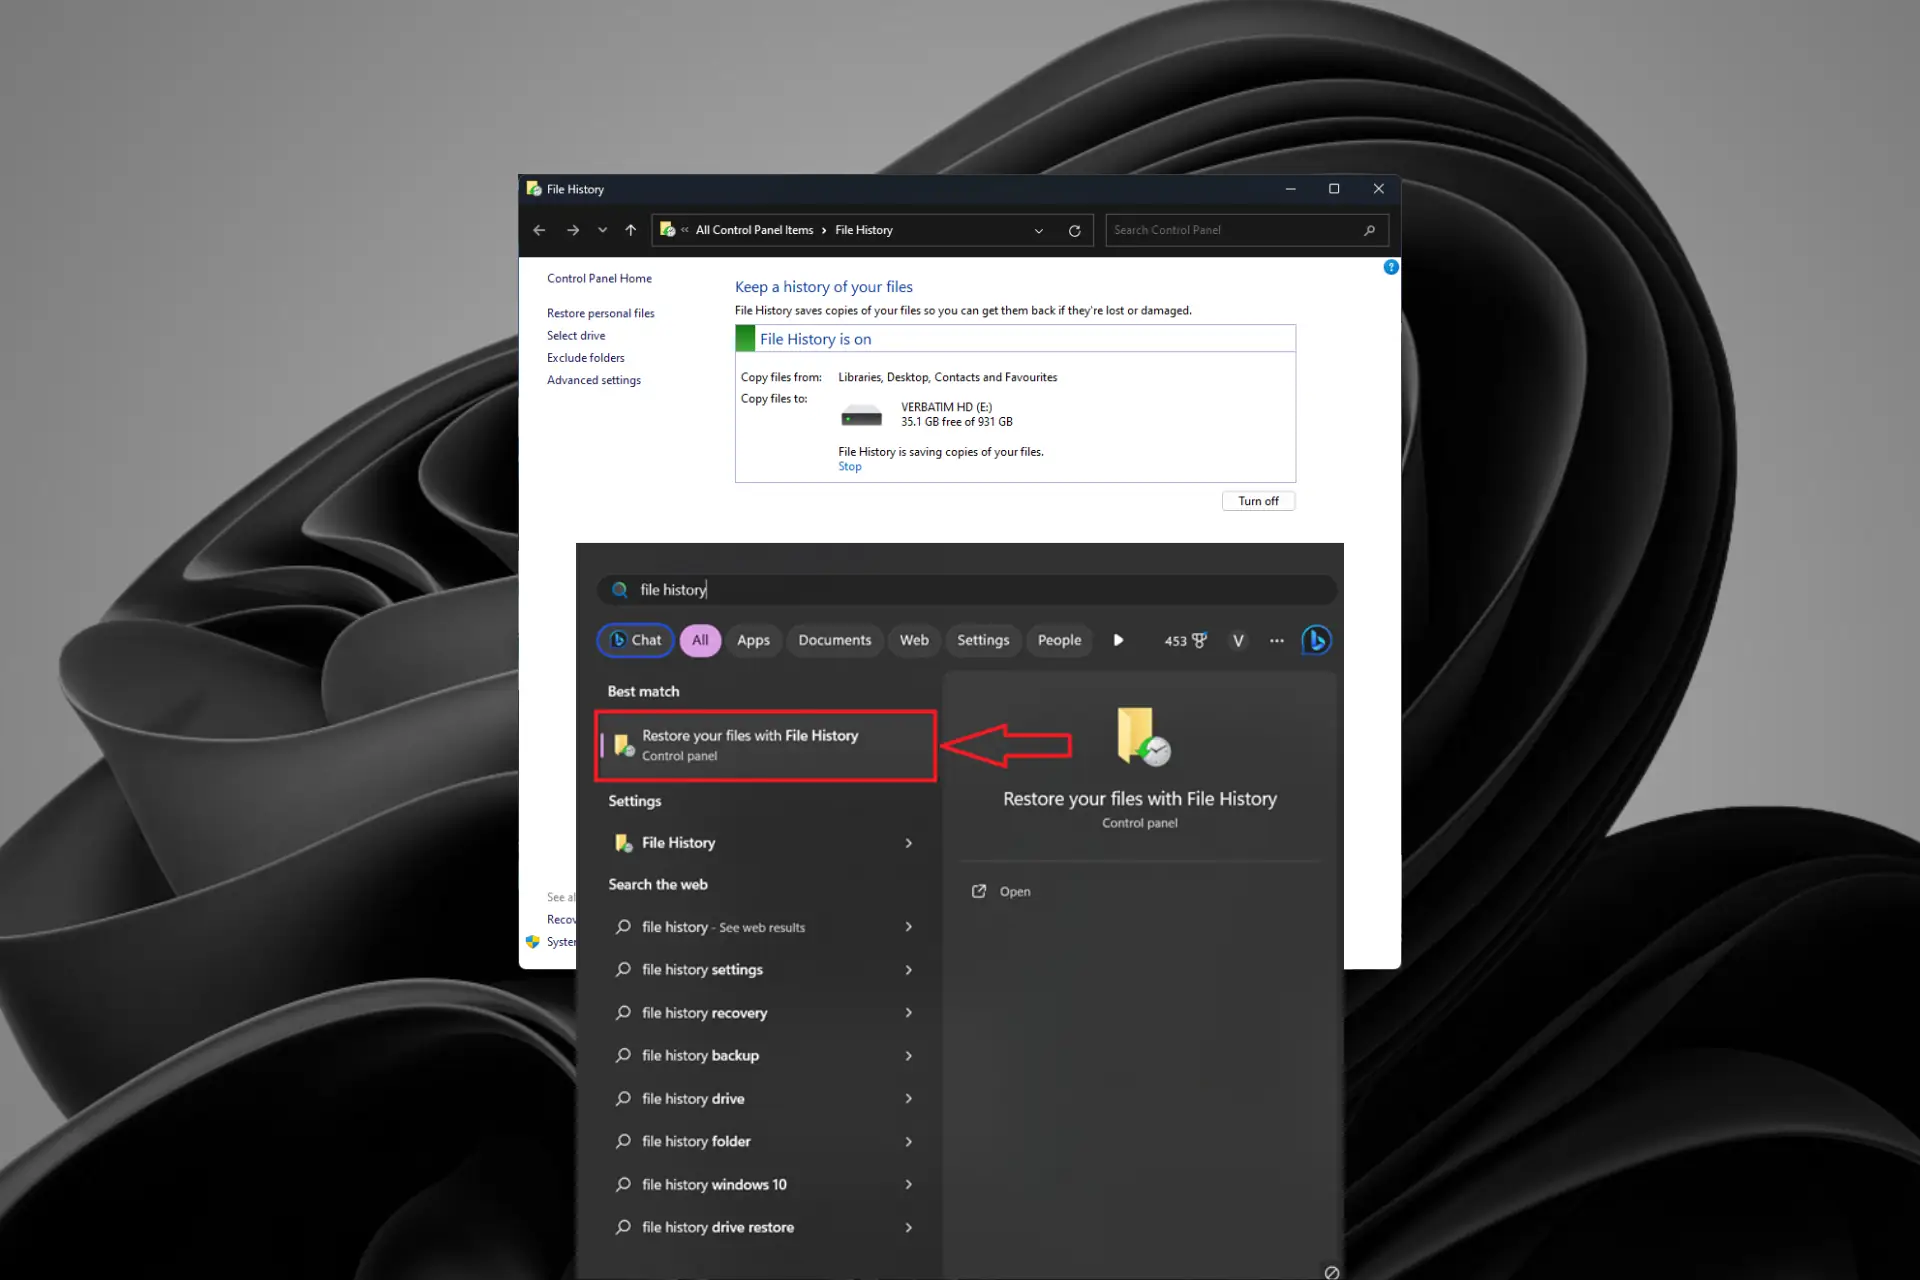Click Control Panel Home in left sidebar
This screenshot has width=1920, height=1280.
click(597, 277)
